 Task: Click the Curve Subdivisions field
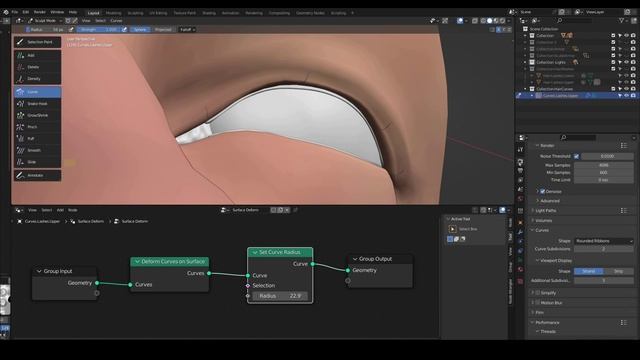point(604,249)
